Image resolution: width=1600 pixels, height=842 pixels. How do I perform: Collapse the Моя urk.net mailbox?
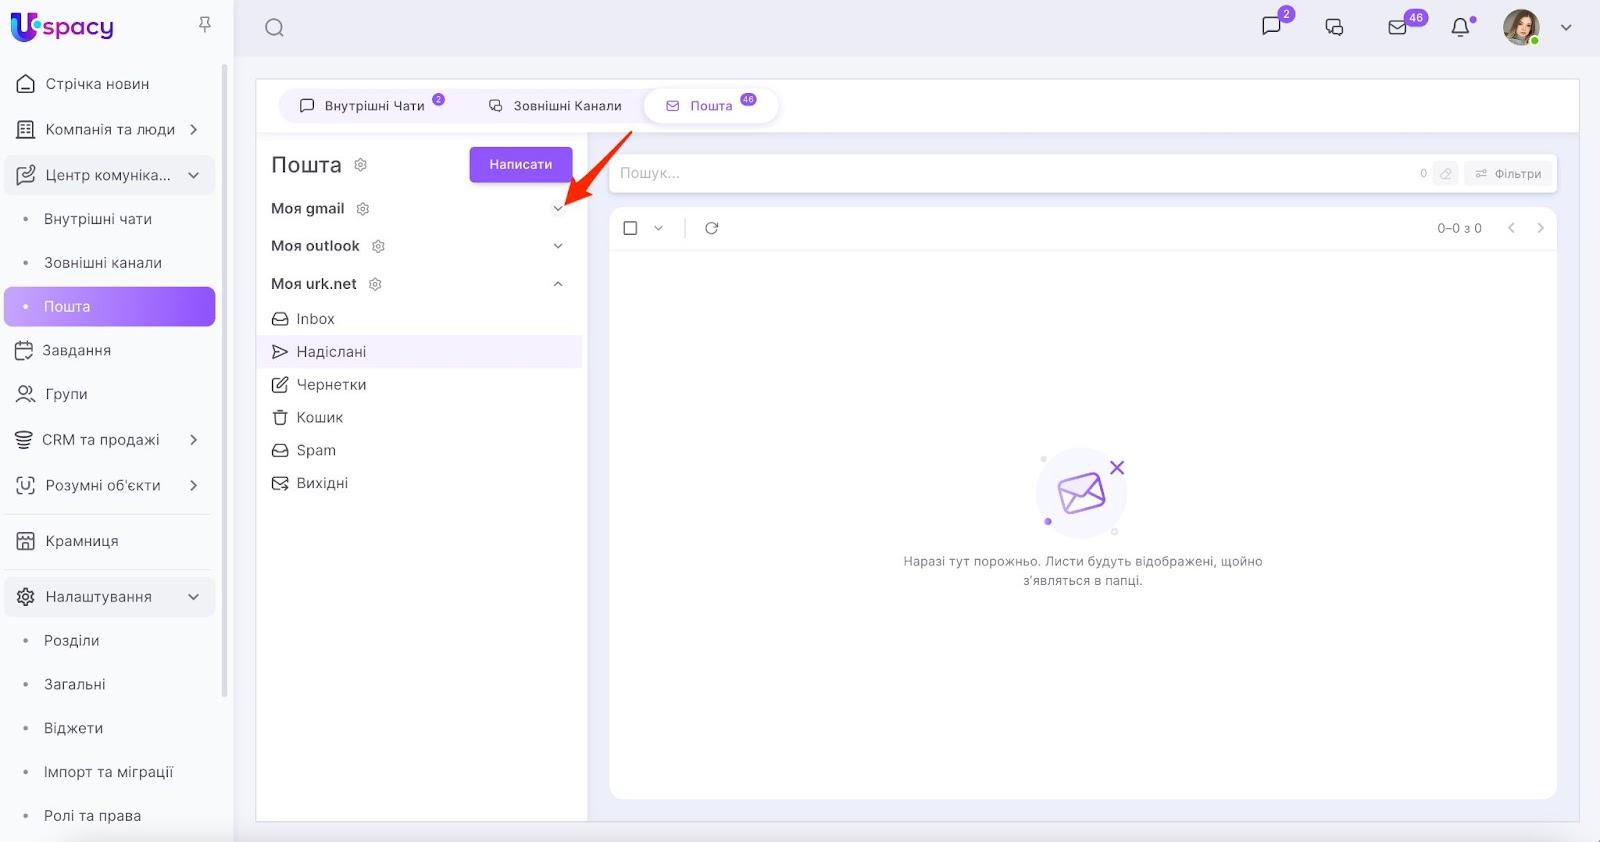(558, 284)
